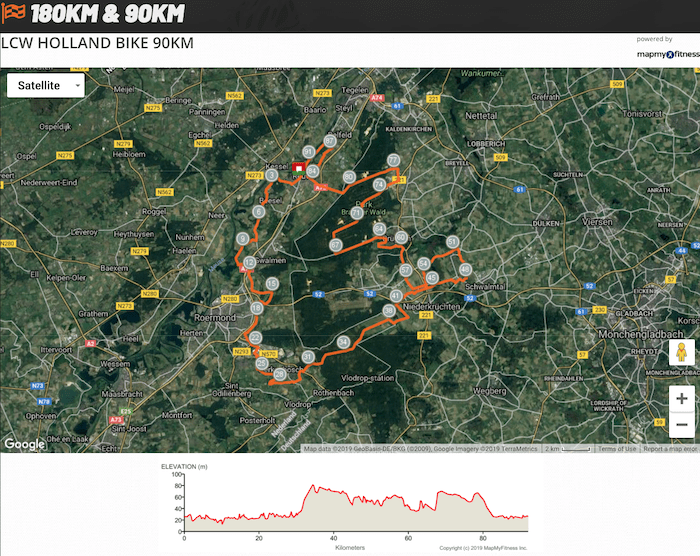Select kilometer marker 87 on the route

(330, 141)
